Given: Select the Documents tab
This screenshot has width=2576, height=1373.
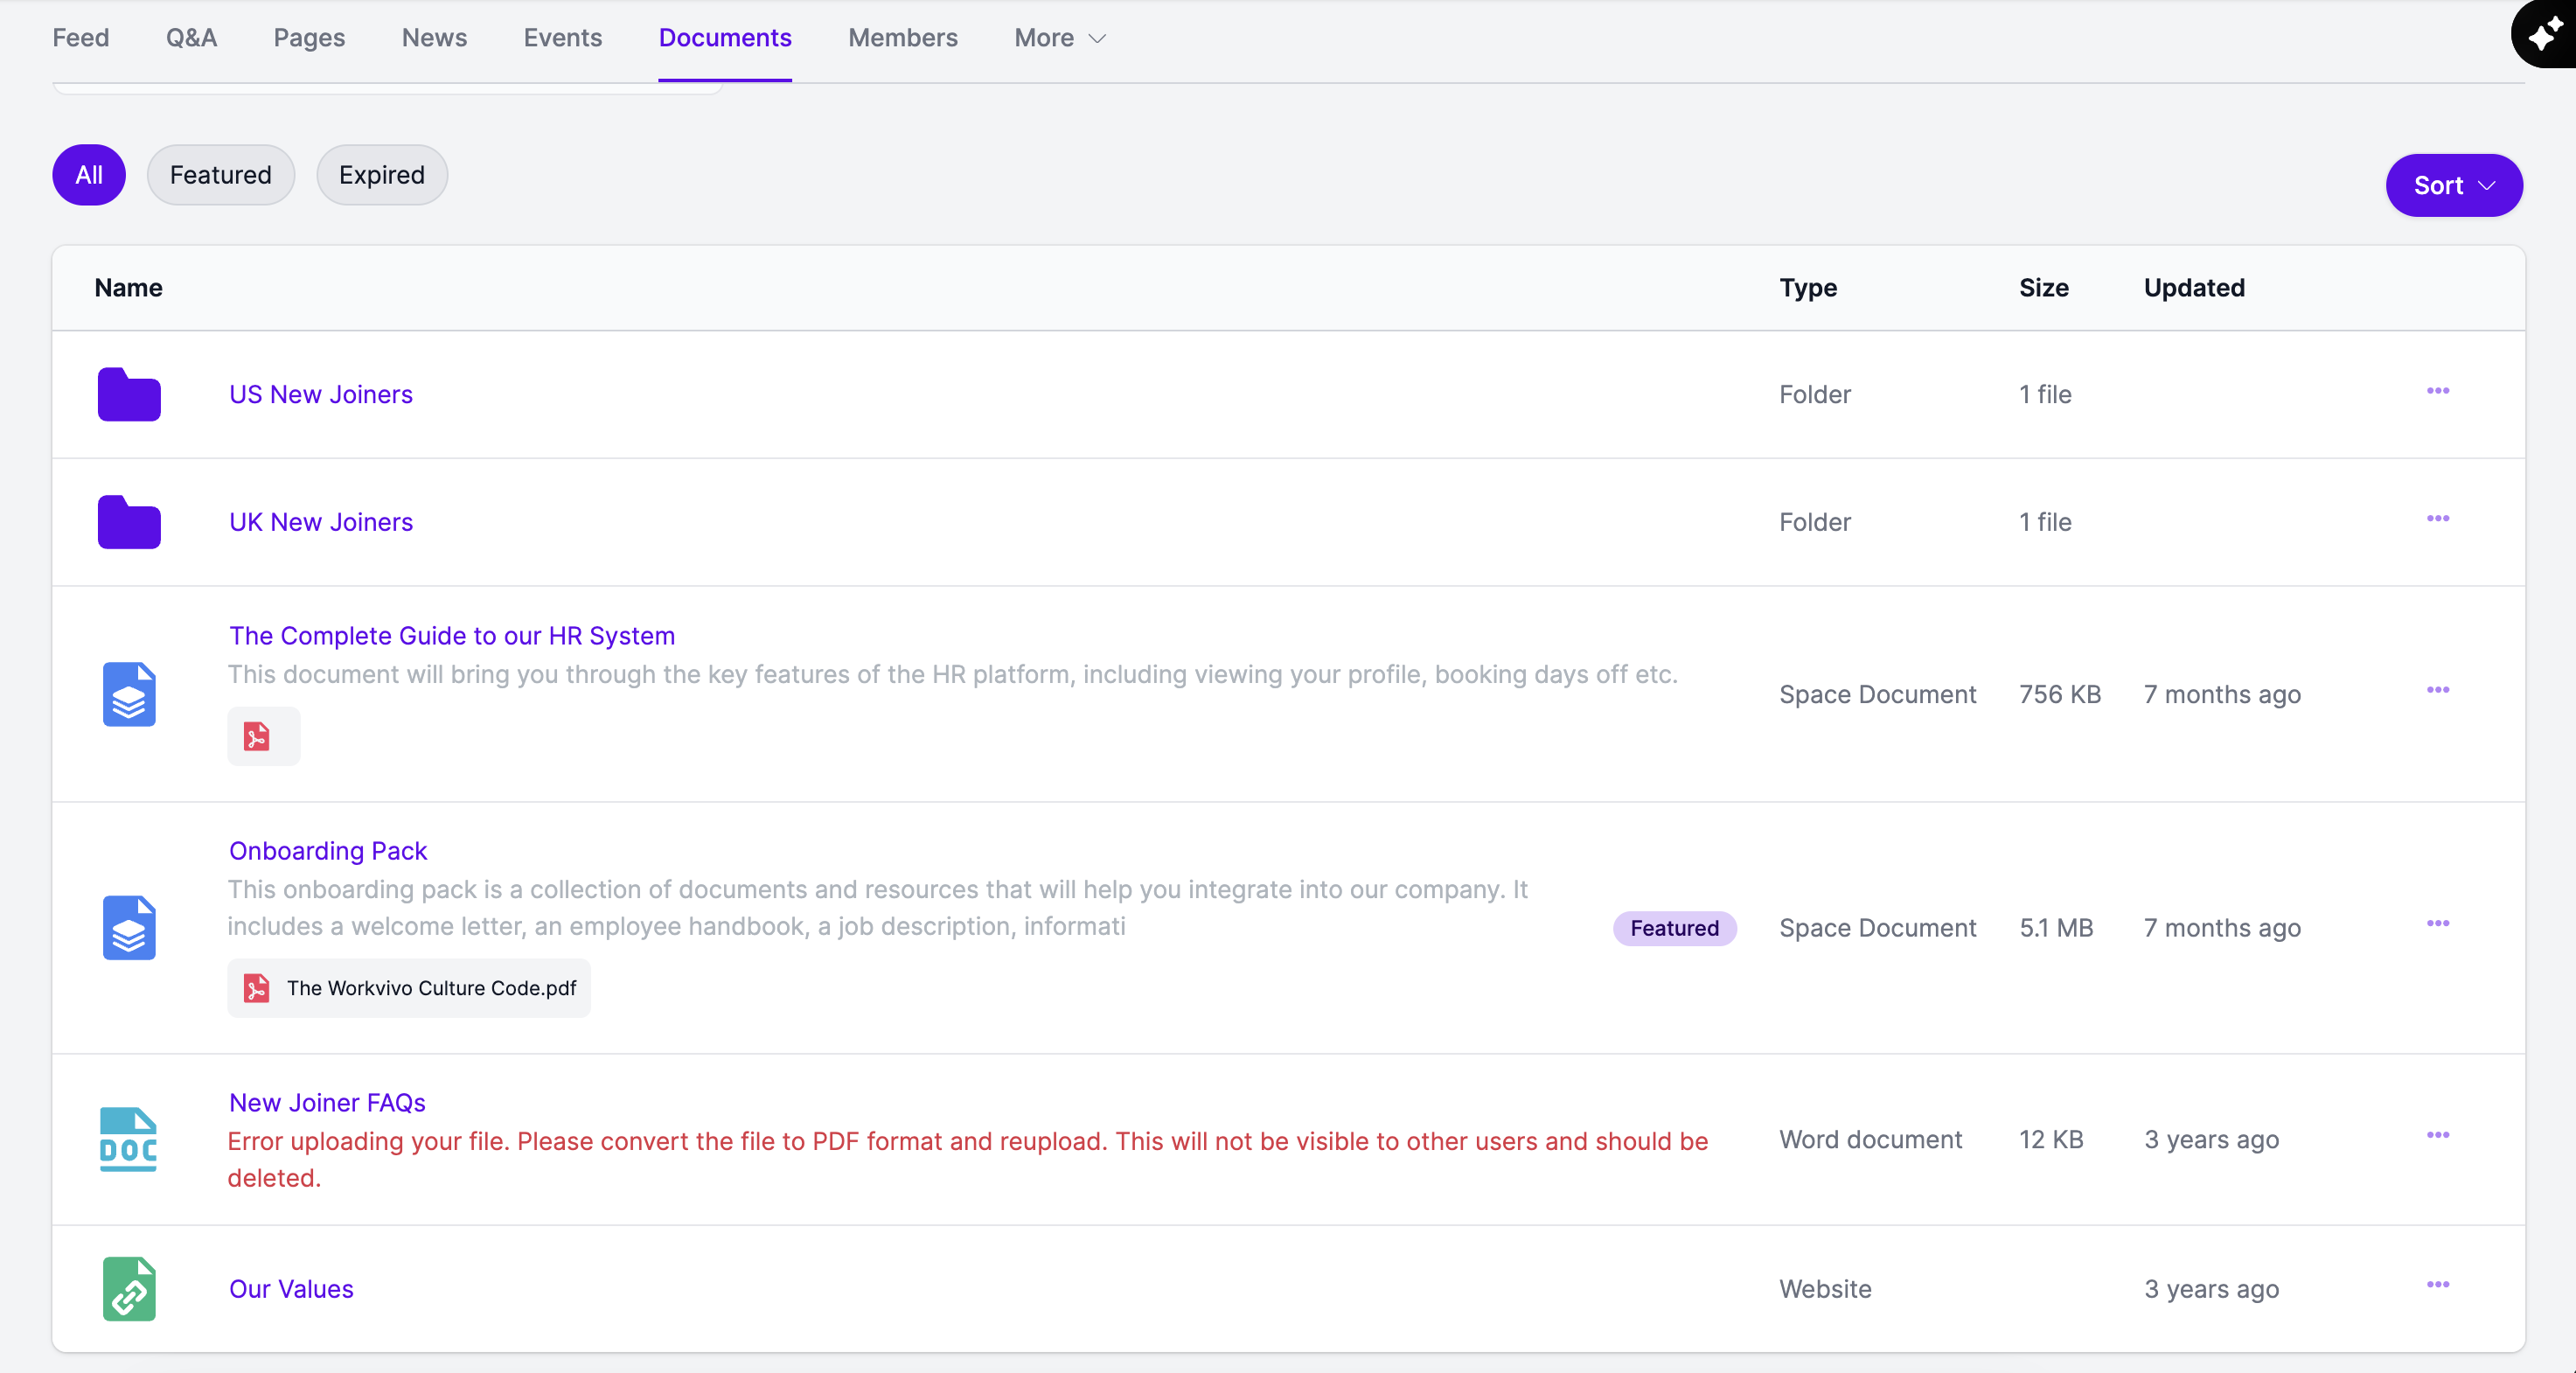Looking at the screenshot, I should pos(725,38).
